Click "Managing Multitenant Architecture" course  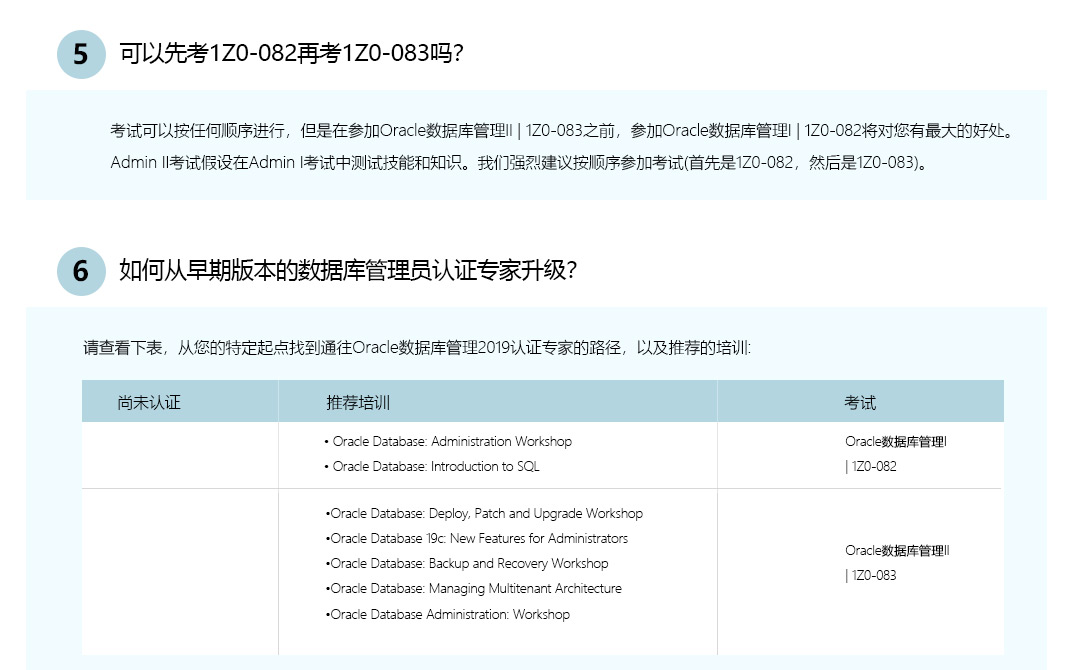pos(474,589)
